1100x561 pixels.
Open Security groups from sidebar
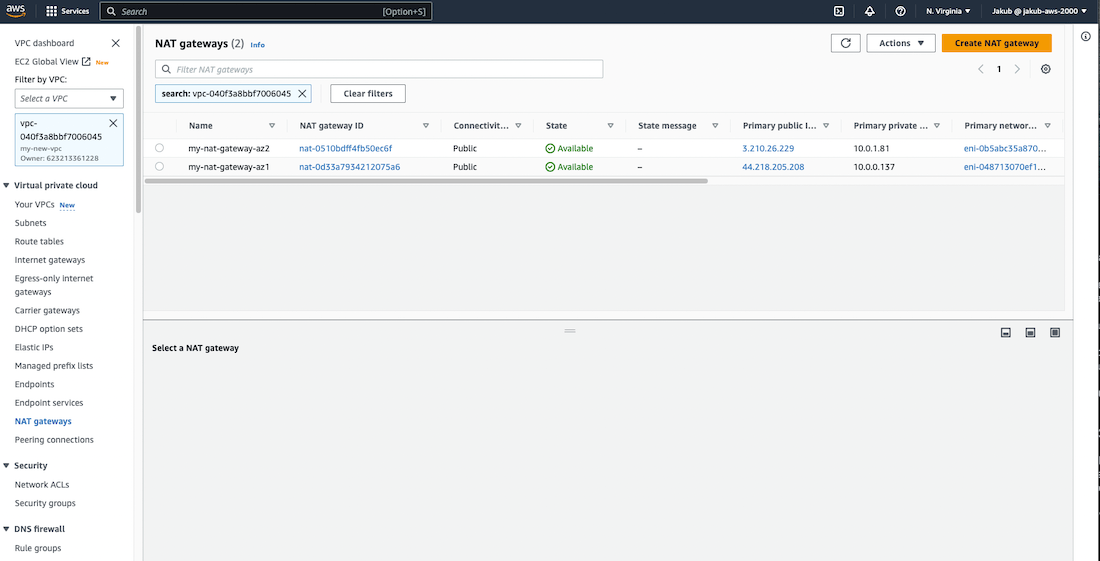pyautogui.click(x=45, y=503)
